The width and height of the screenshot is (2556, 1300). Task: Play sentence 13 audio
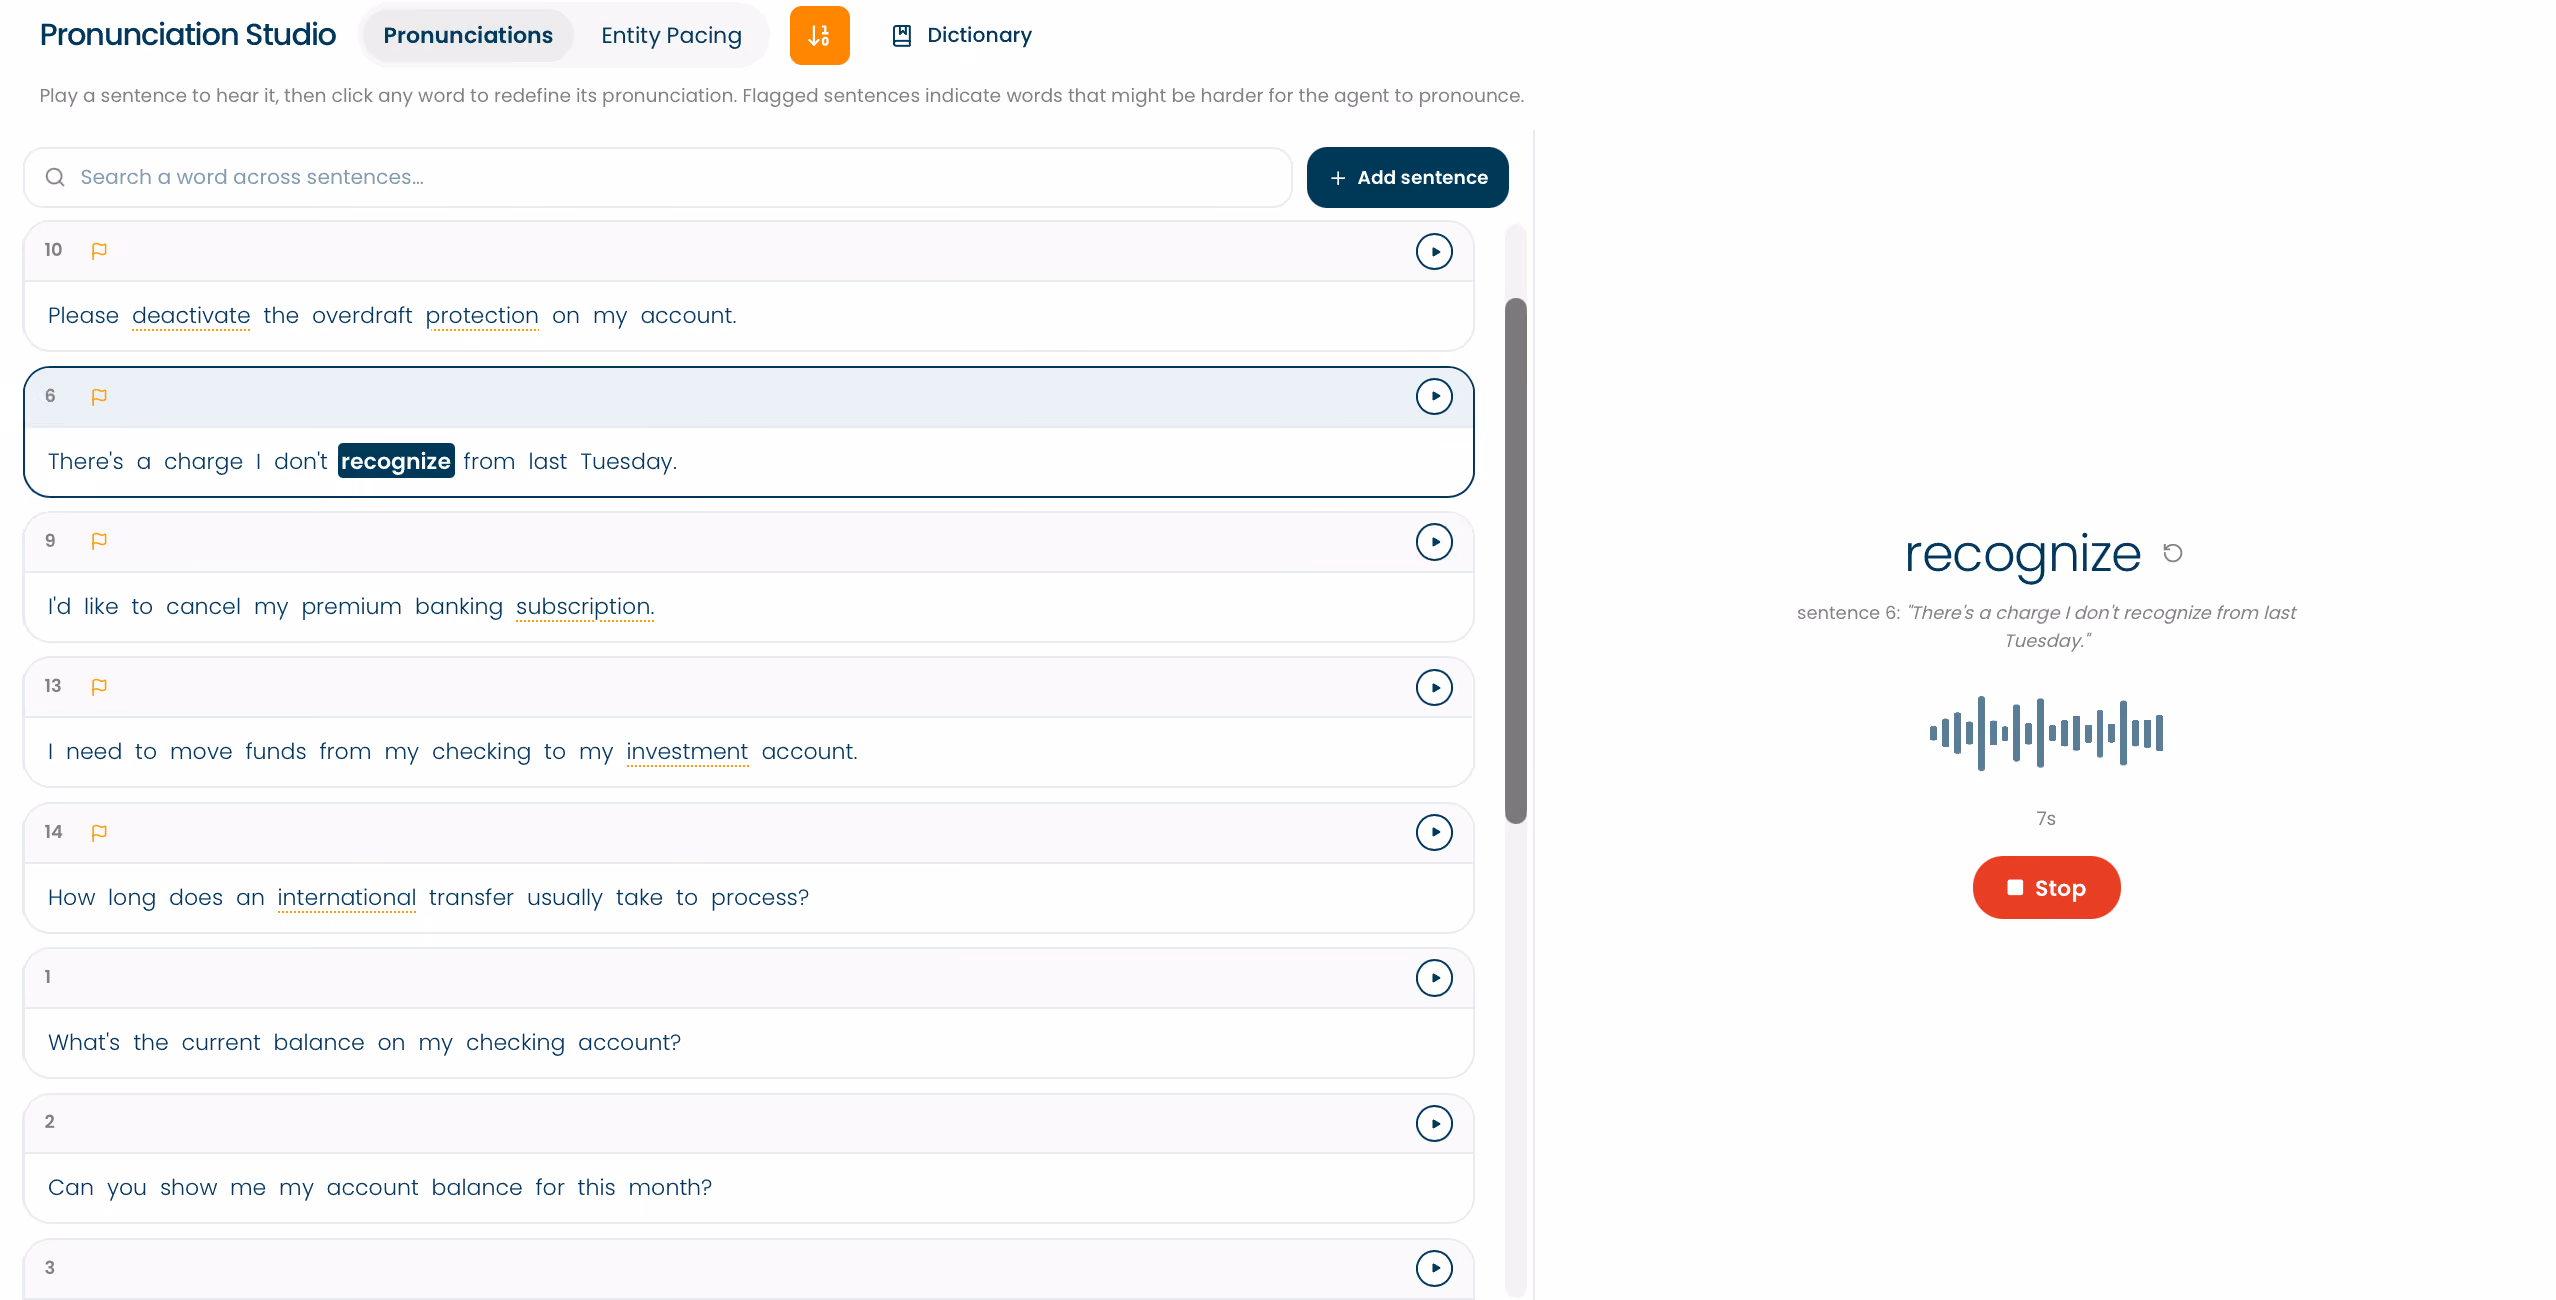pyautogui.click(x=1434, y=687)
